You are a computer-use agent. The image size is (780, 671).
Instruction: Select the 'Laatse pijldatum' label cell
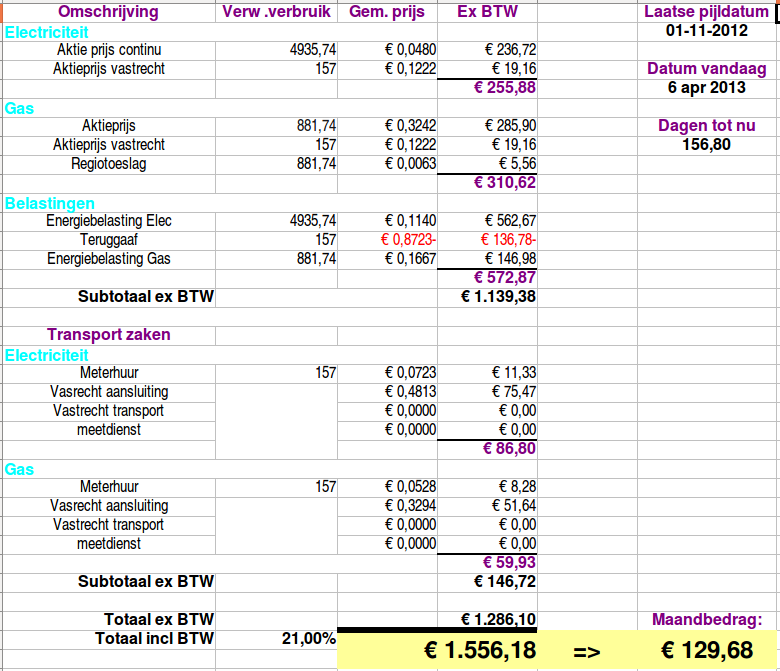coord(706,11)
